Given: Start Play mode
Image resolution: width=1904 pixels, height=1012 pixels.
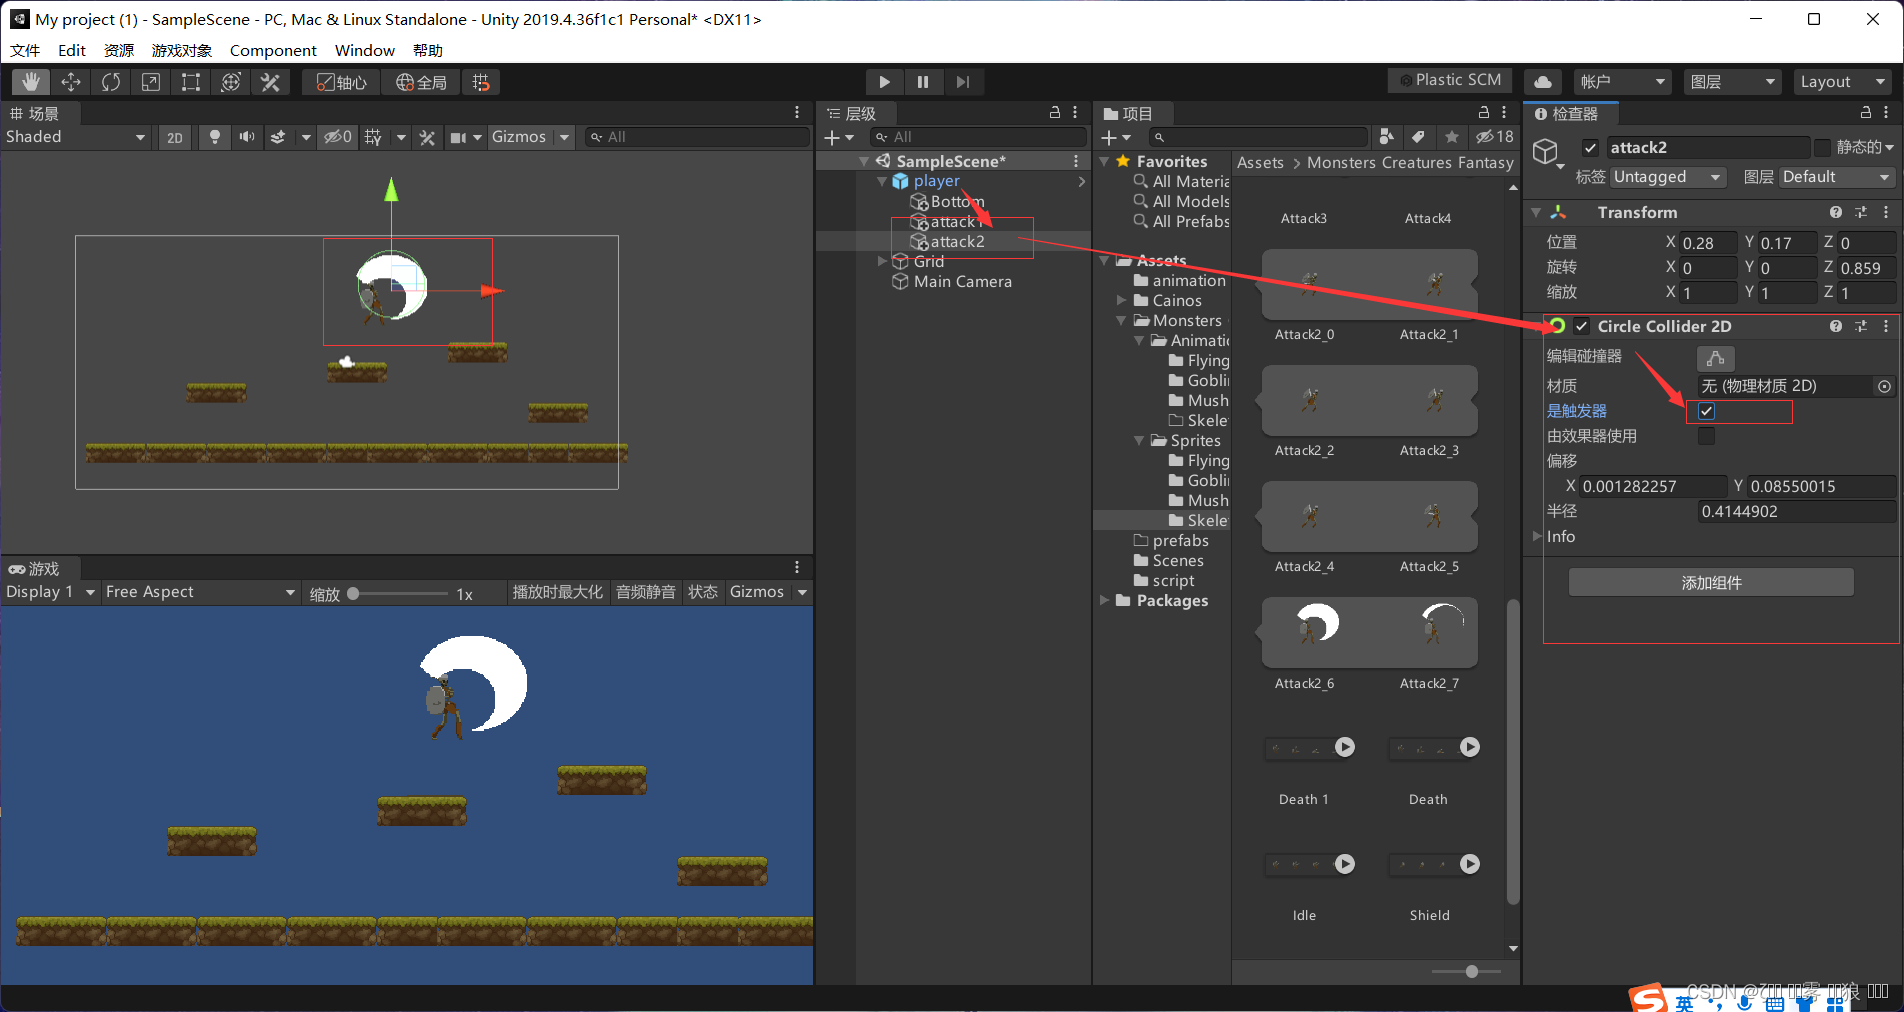Looking at the screenshot, I should [884, 82].
